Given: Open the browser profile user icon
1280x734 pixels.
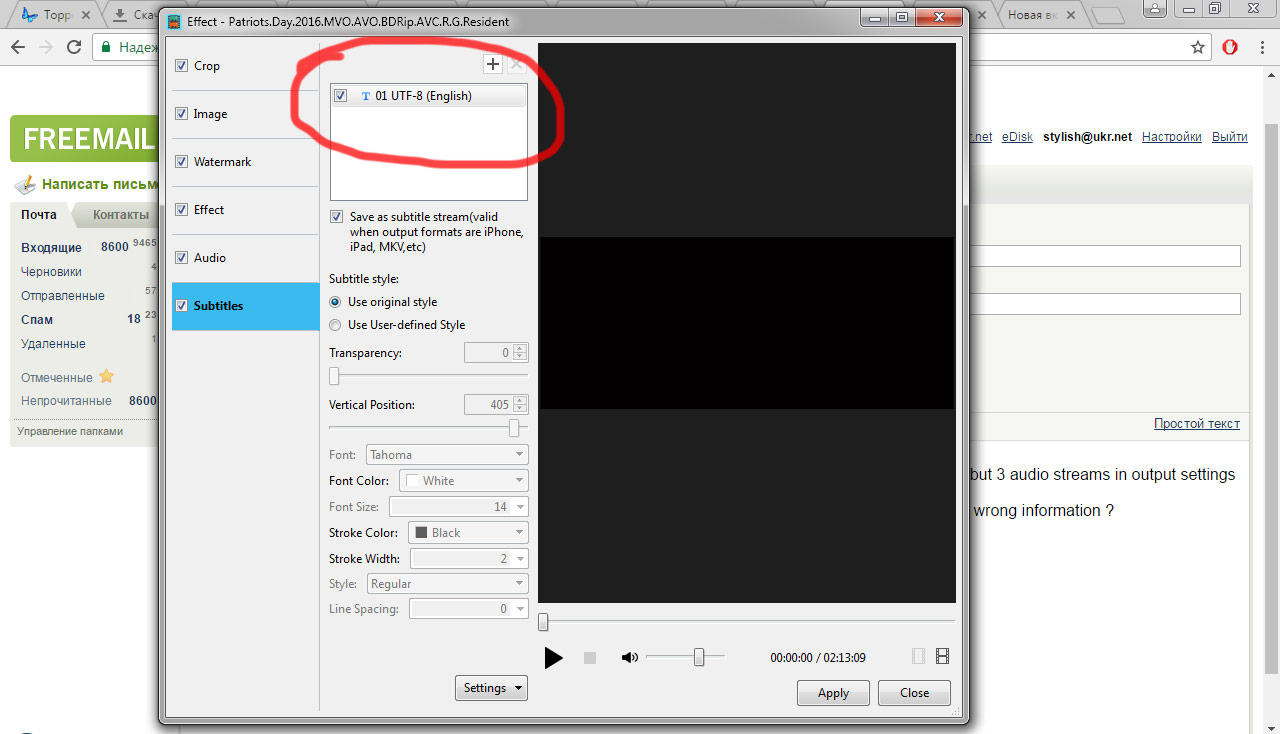Looking at the screenshot, I should coord(1156,8).
